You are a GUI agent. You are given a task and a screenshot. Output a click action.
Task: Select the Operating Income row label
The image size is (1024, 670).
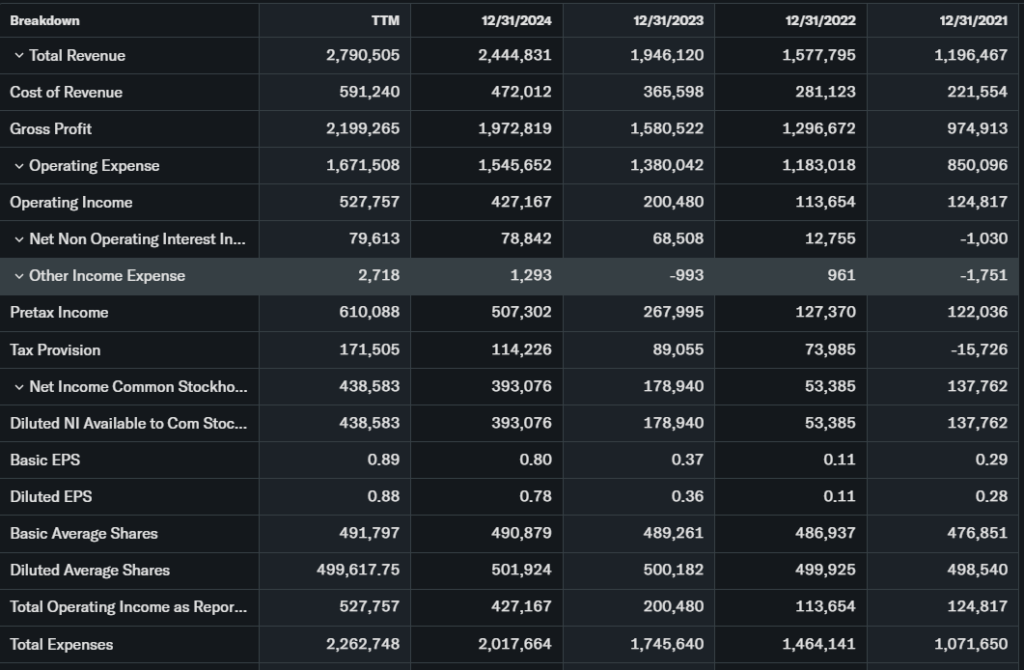tap(71, 202)
